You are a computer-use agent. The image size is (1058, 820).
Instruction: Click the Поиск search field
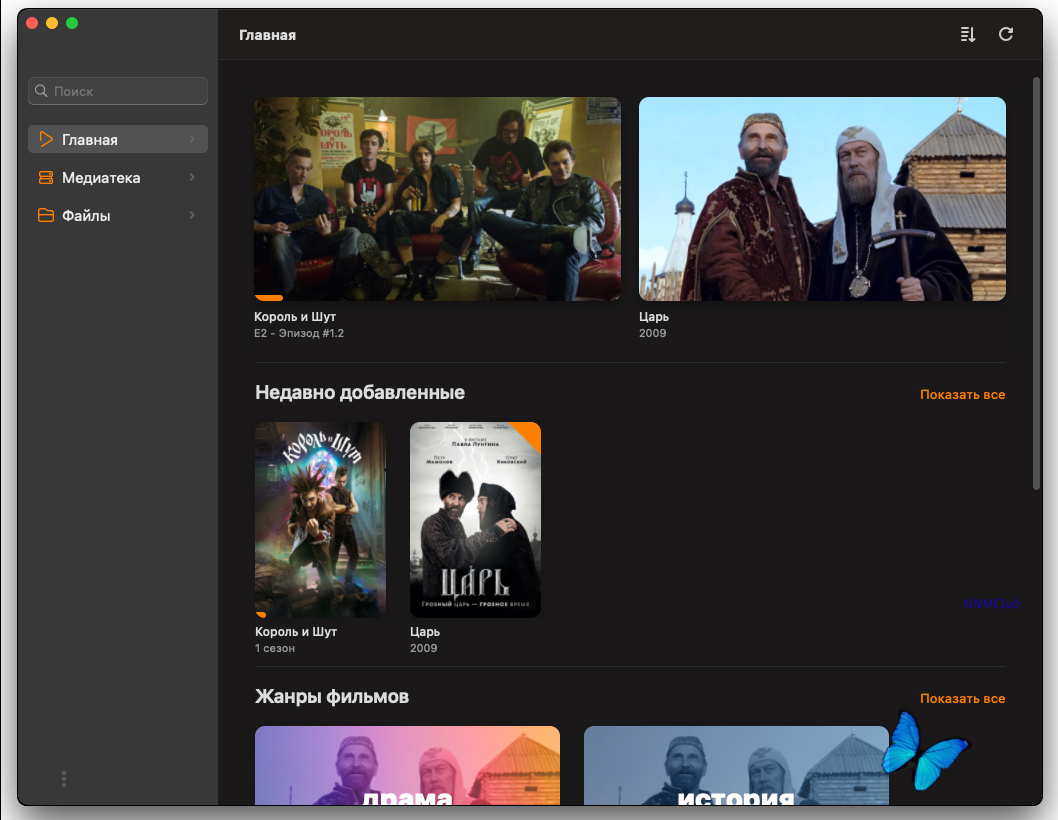click(x=118, y=90)
